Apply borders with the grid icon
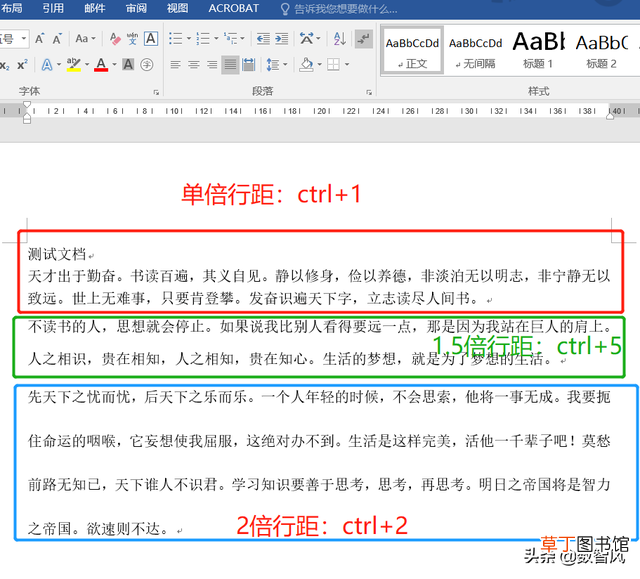Viewport: 640px width, 579px height. [333, 64]
